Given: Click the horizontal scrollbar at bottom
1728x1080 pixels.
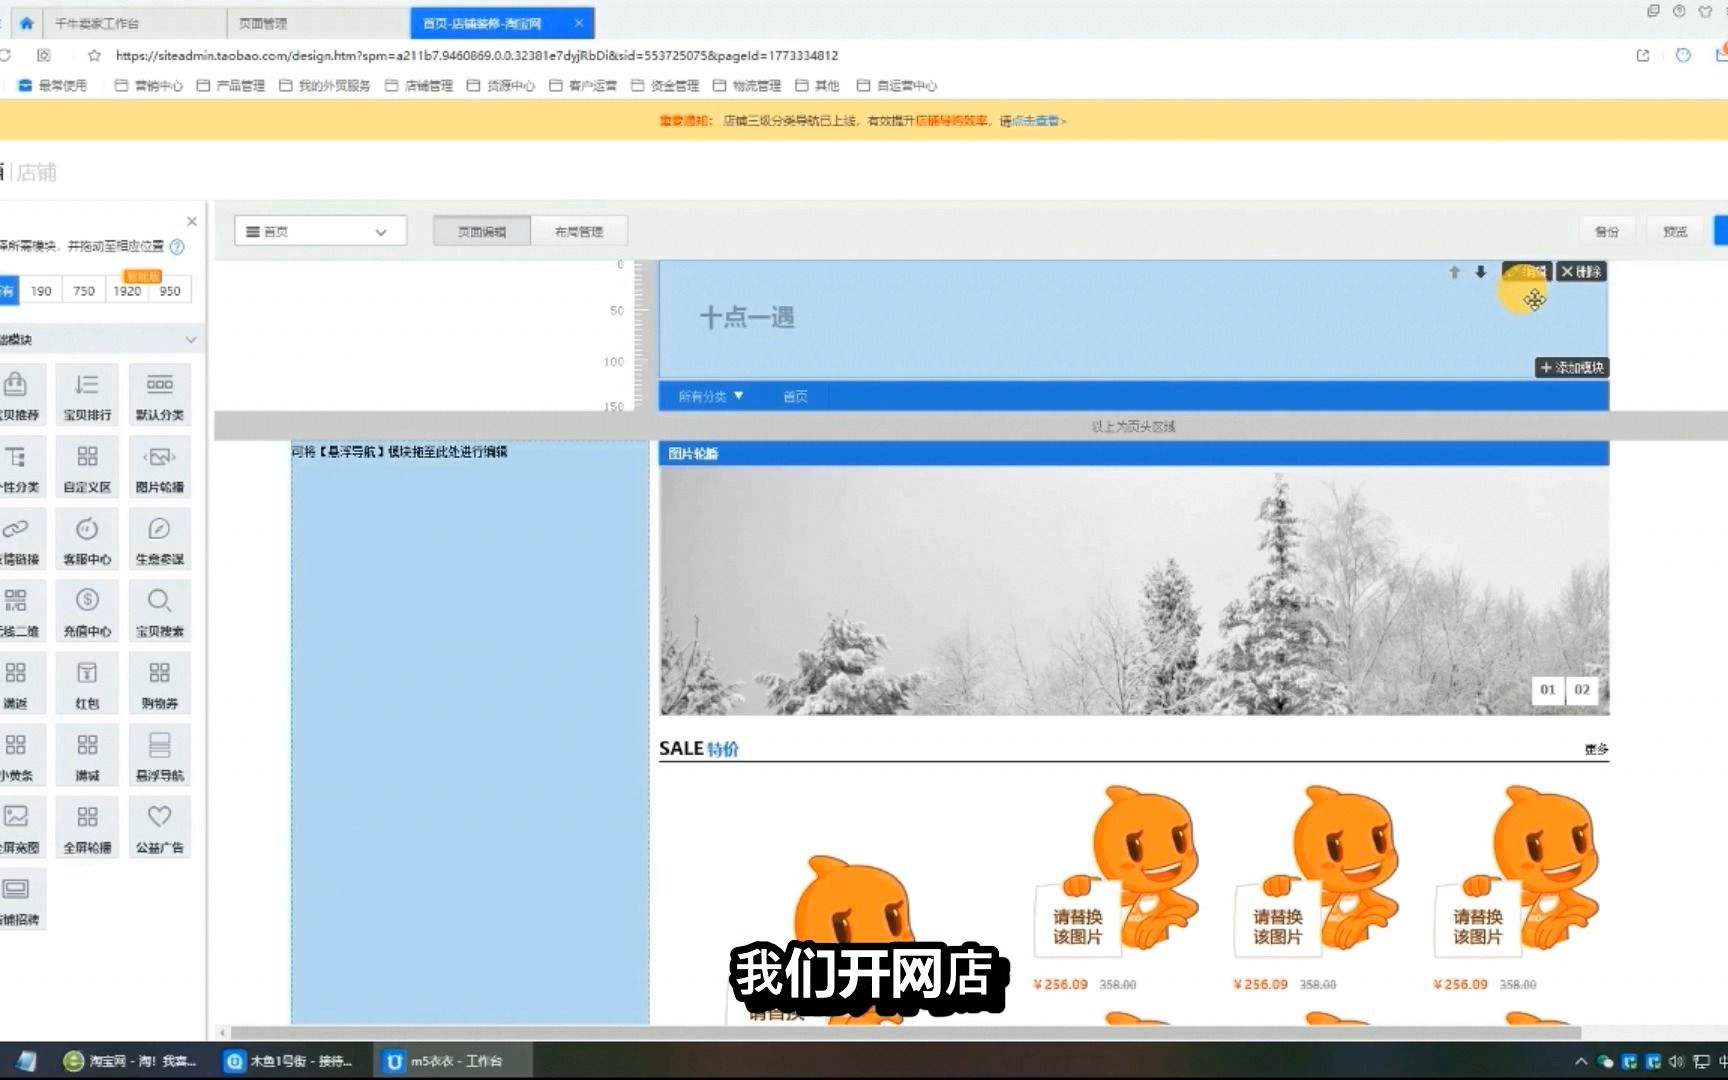Looking at the screenshot, I should (905, 1033).
